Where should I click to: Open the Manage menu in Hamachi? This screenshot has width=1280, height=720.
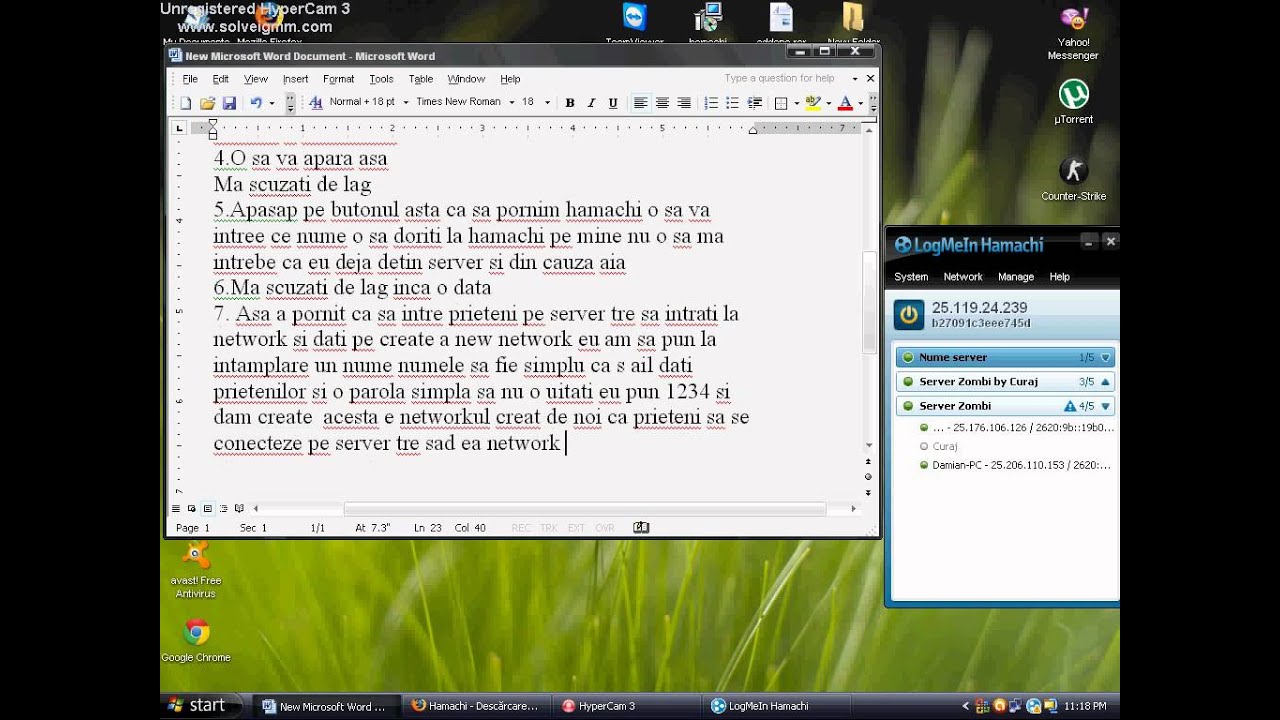click(x=1016, y=277)
